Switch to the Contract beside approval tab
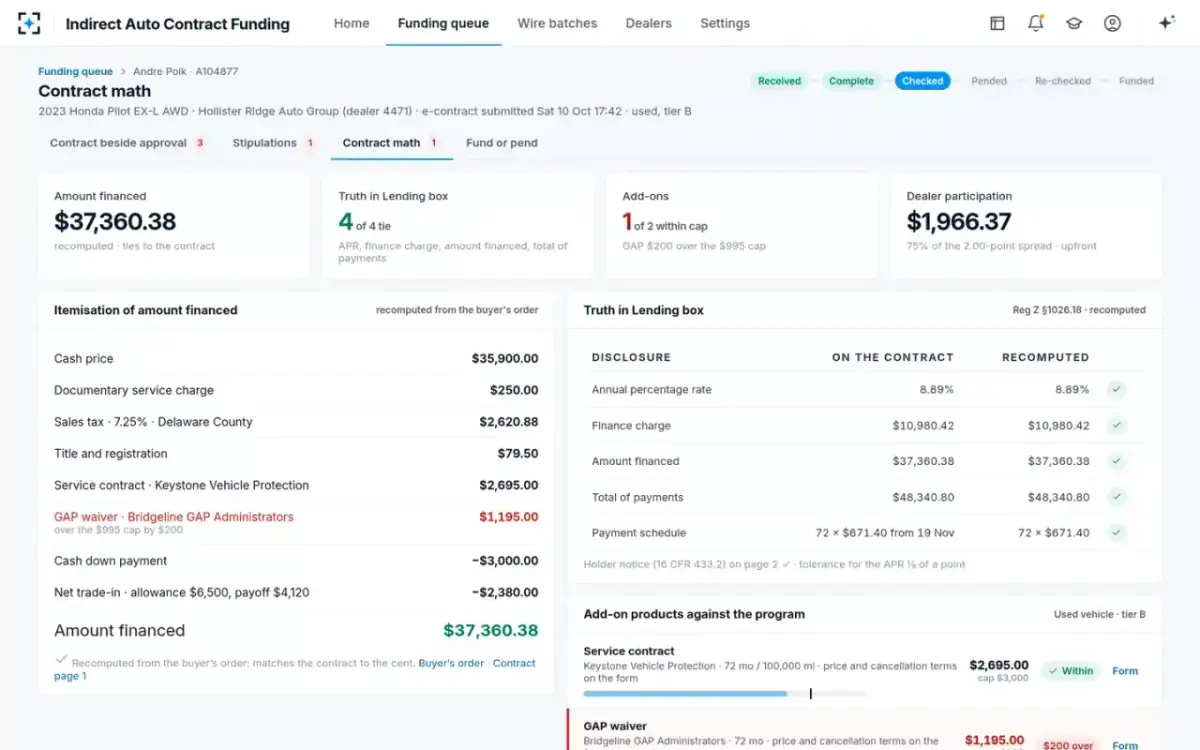This screenshot has height=750, width=1200. point(127,143)
